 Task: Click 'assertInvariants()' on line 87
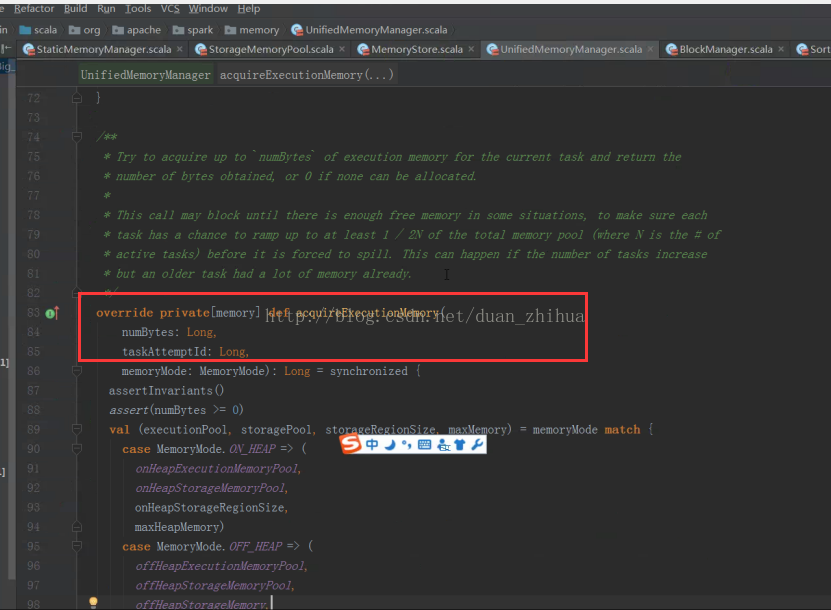pos(166,391)
